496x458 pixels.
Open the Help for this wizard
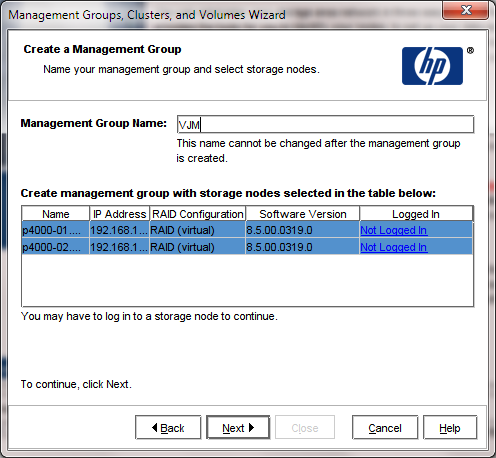point(450,427)
